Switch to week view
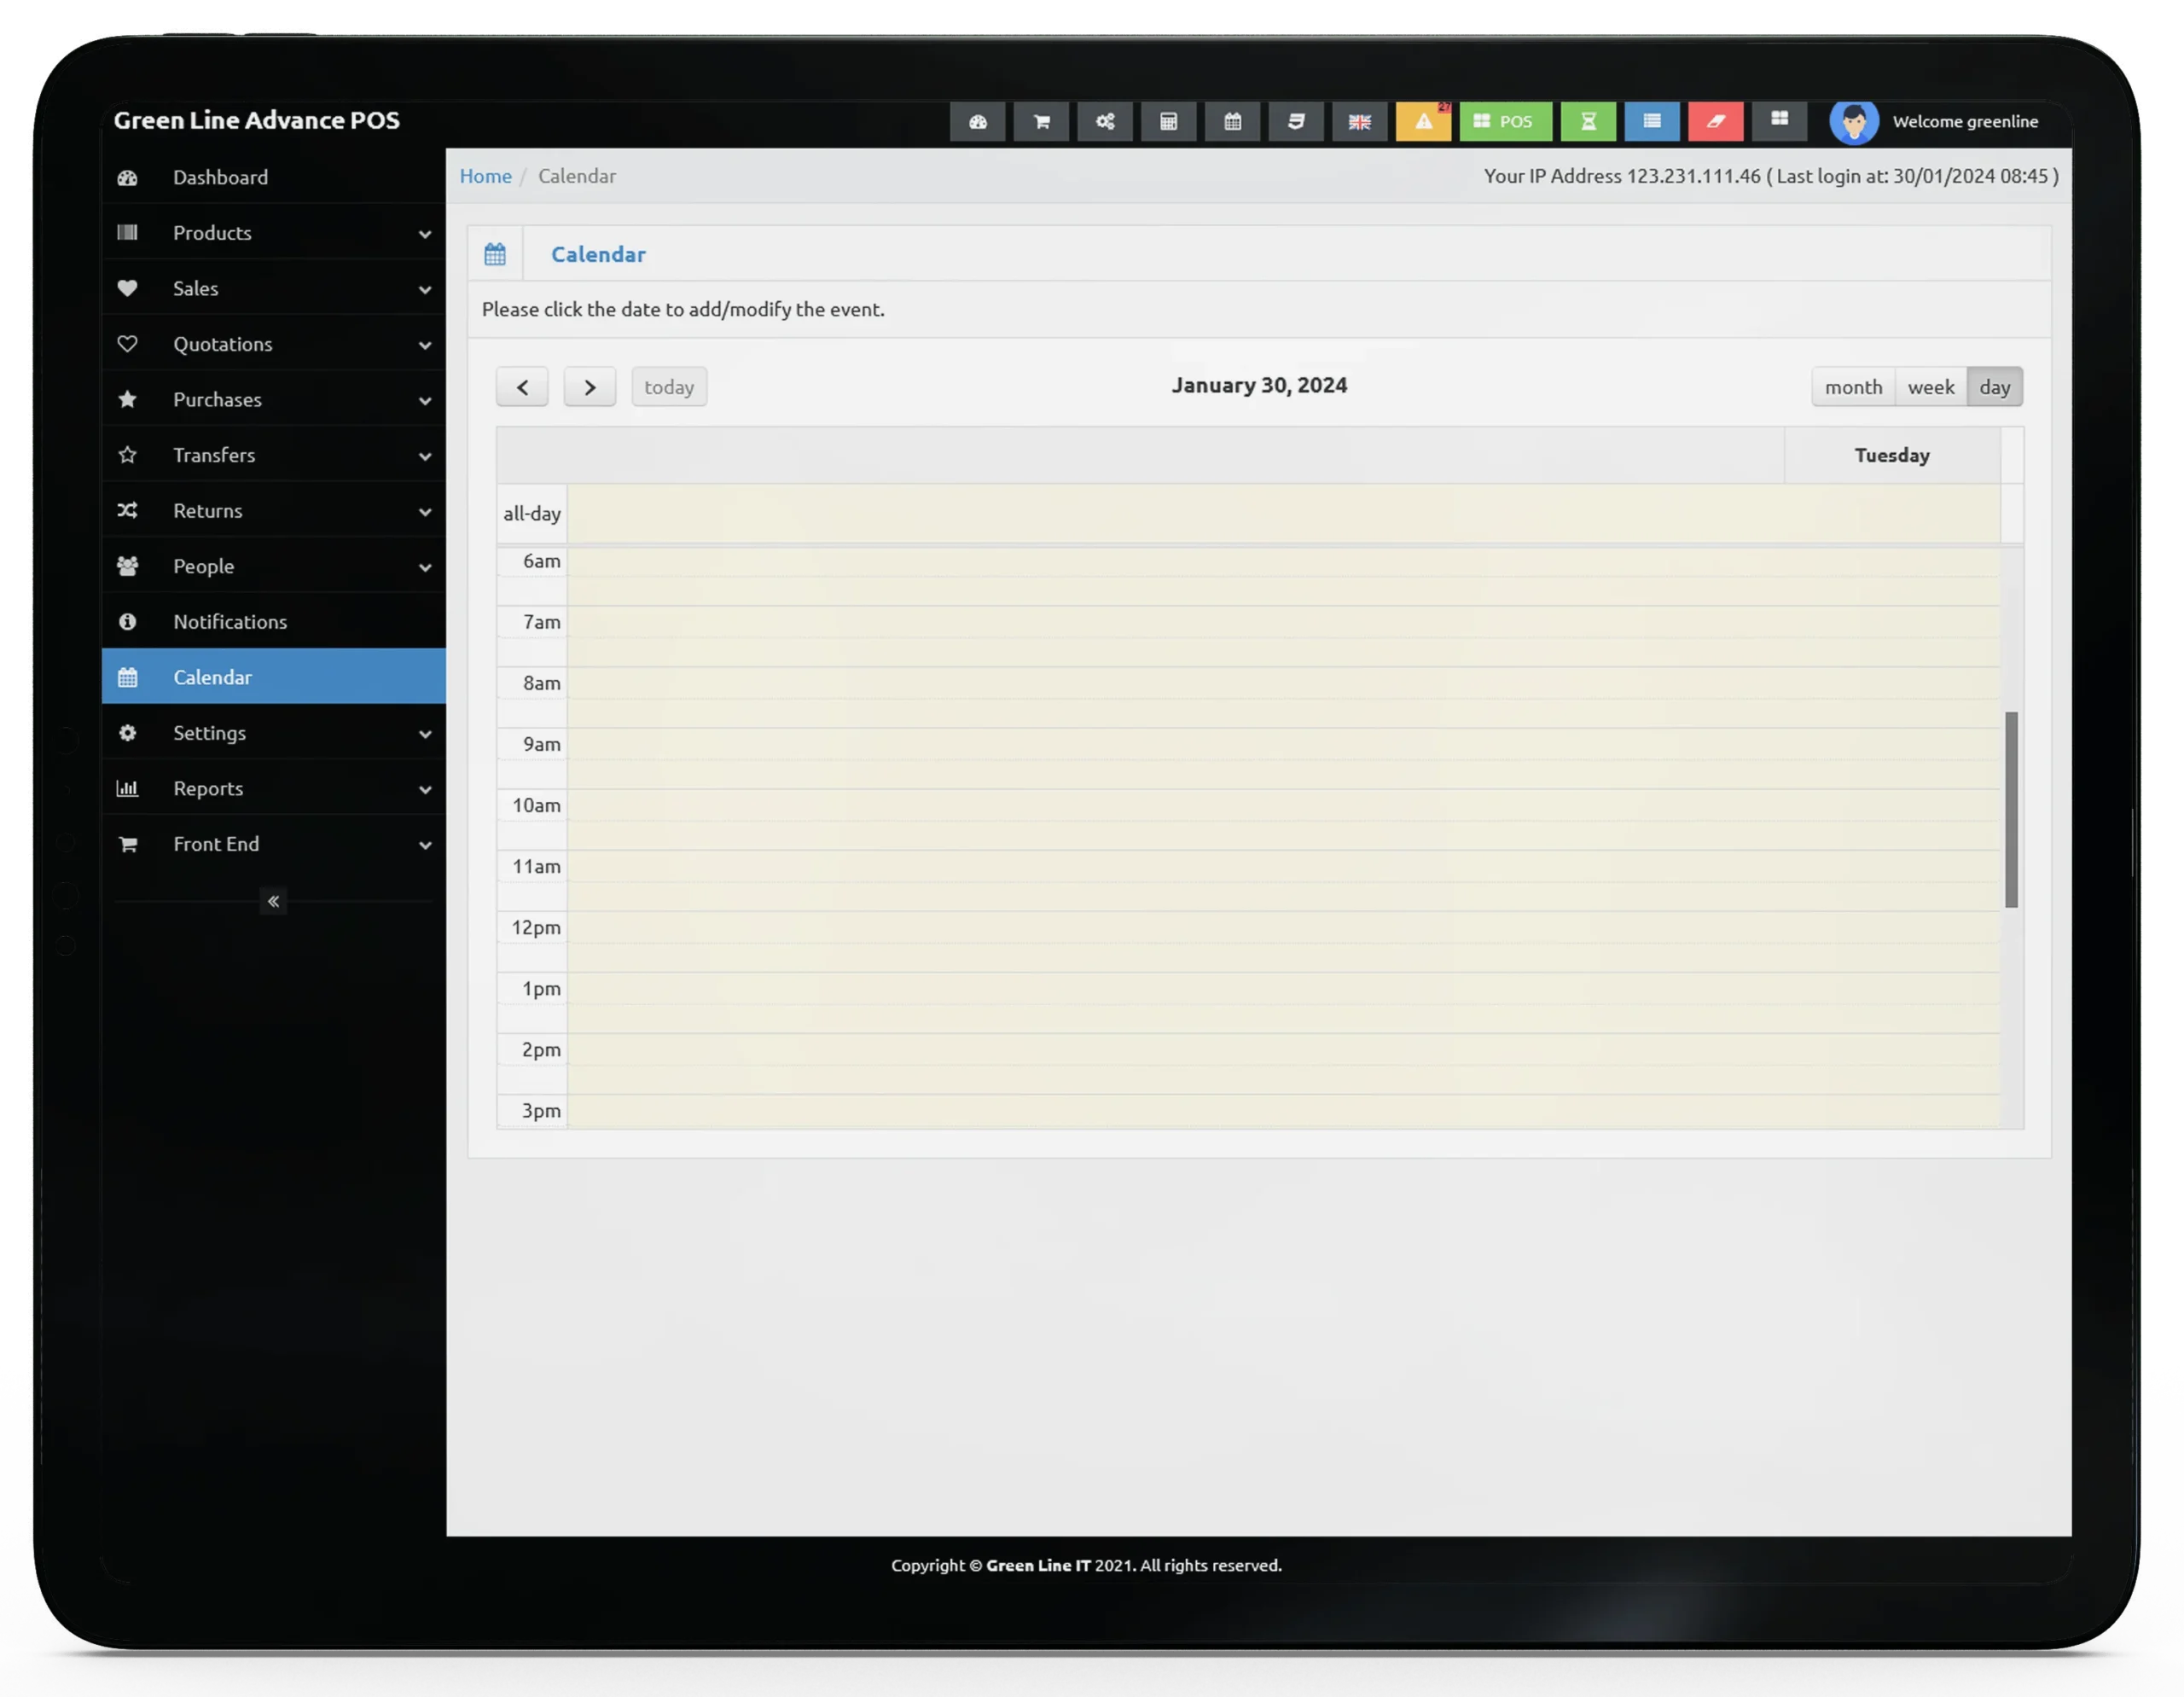This screenshot has width=2184, height=1697. [x=1931, y=385]
